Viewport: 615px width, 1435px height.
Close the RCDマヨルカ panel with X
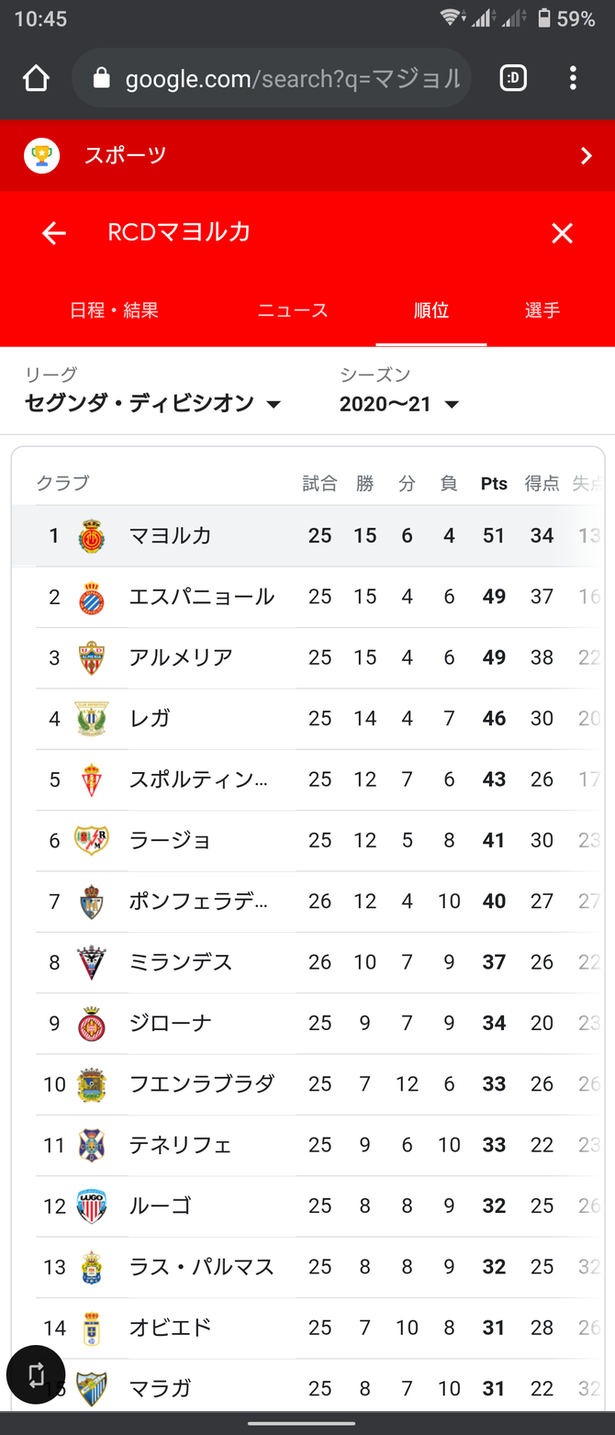(562, 233)
